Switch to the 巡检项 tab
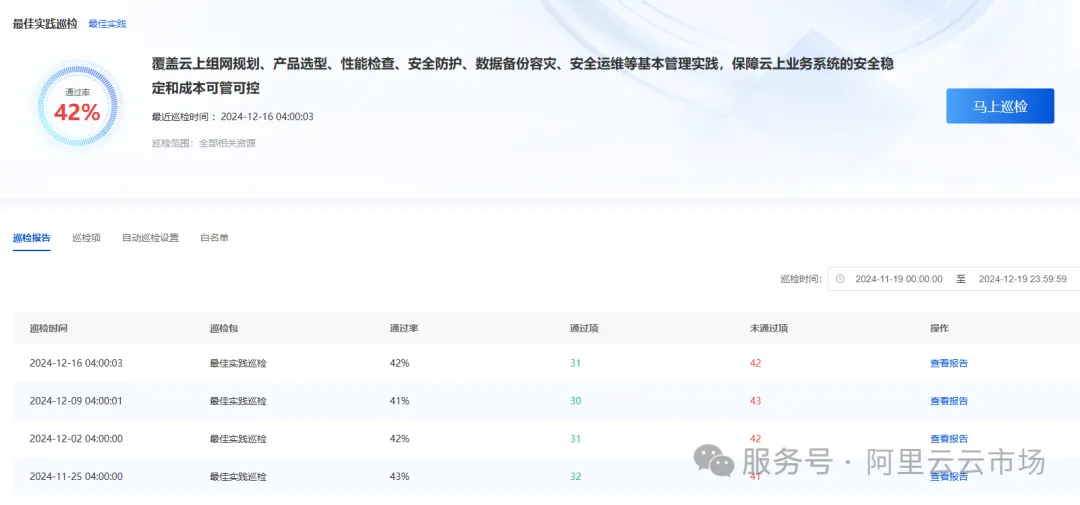This screenshot has height=505, width=1080. [x=86, y=238]
